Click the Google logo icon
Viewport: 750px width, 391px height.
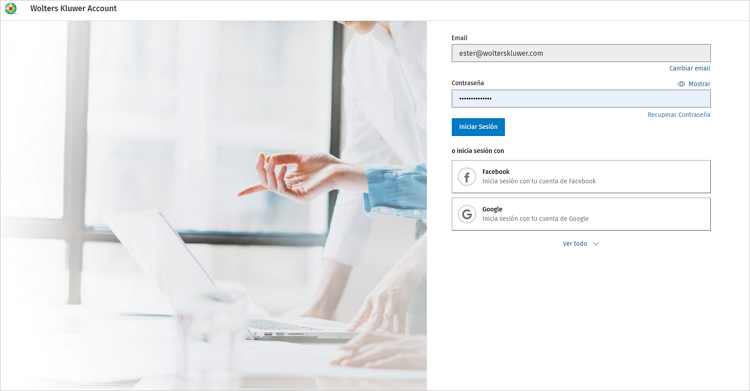(x=467, y=214)
